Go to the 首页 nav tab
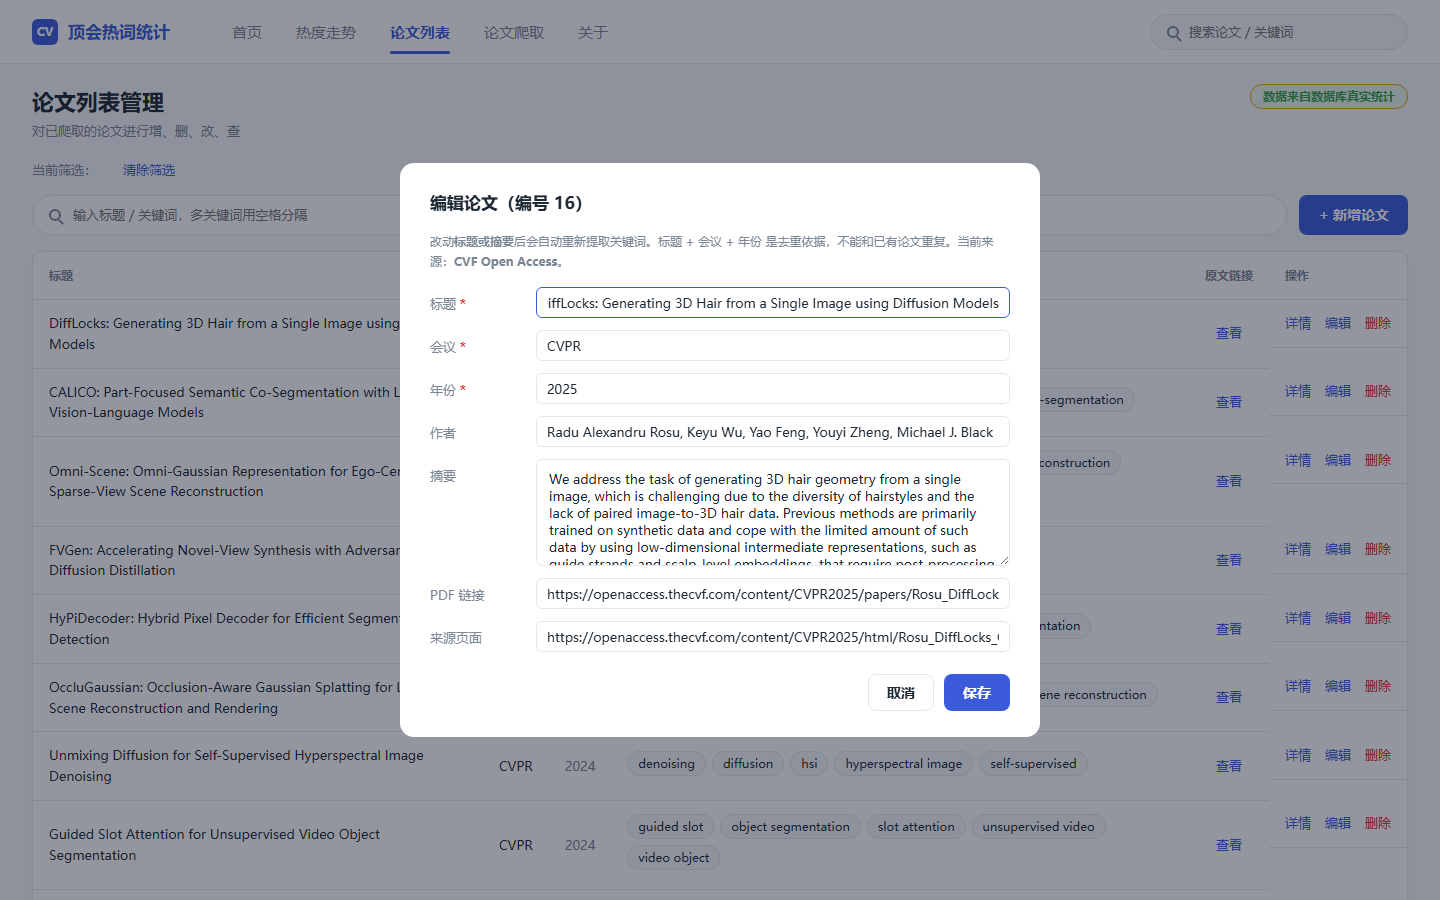 (x=247, y=33)
